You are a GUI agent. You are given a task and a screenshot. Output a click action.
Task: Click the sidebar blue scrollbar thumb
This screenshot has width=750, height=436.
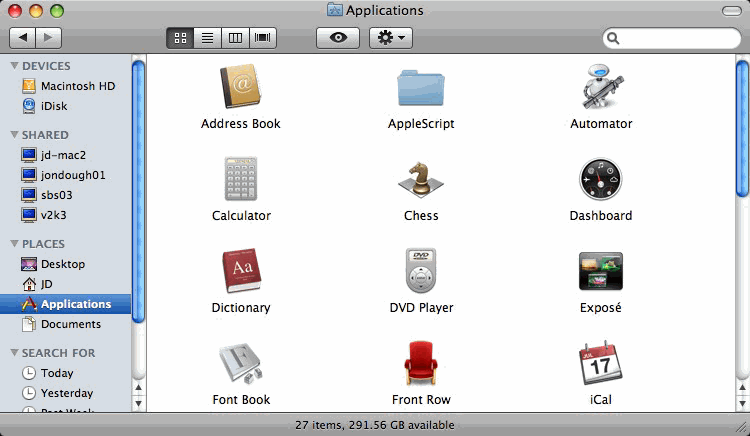click(138, 191)
